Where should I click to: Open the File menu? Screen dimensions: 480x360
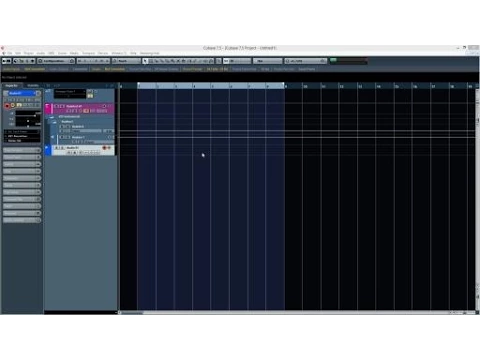(x=10, y=53)
